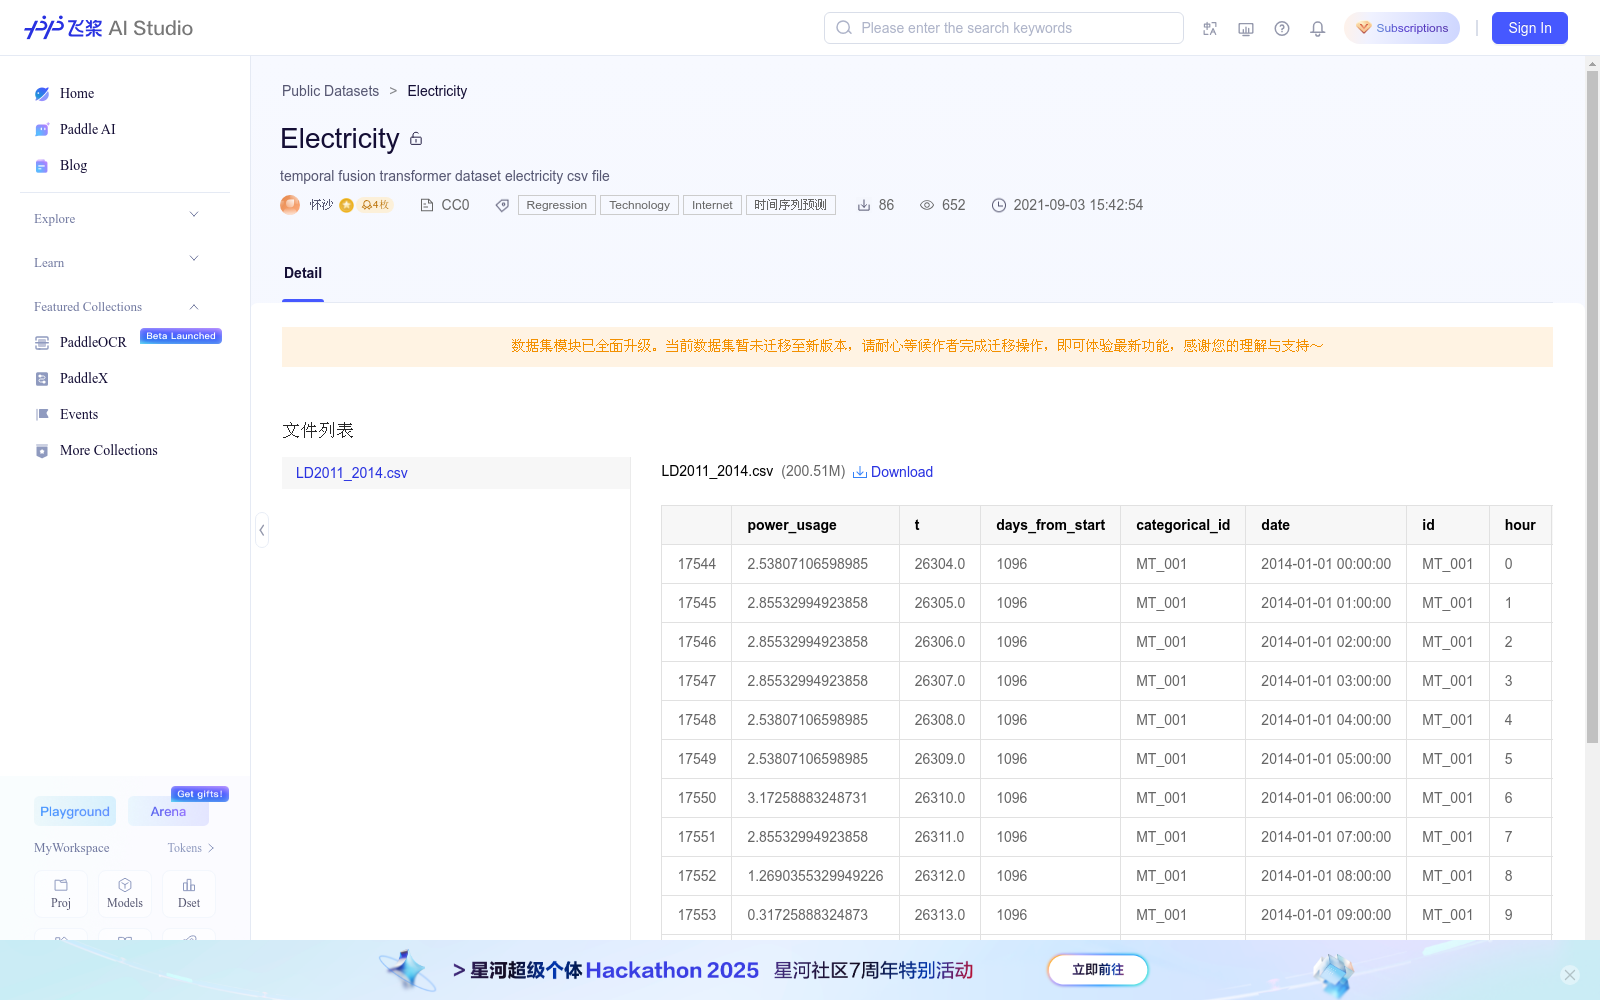Open PaddleX collection
1600x1000 pixels.
tap(84, 378)
